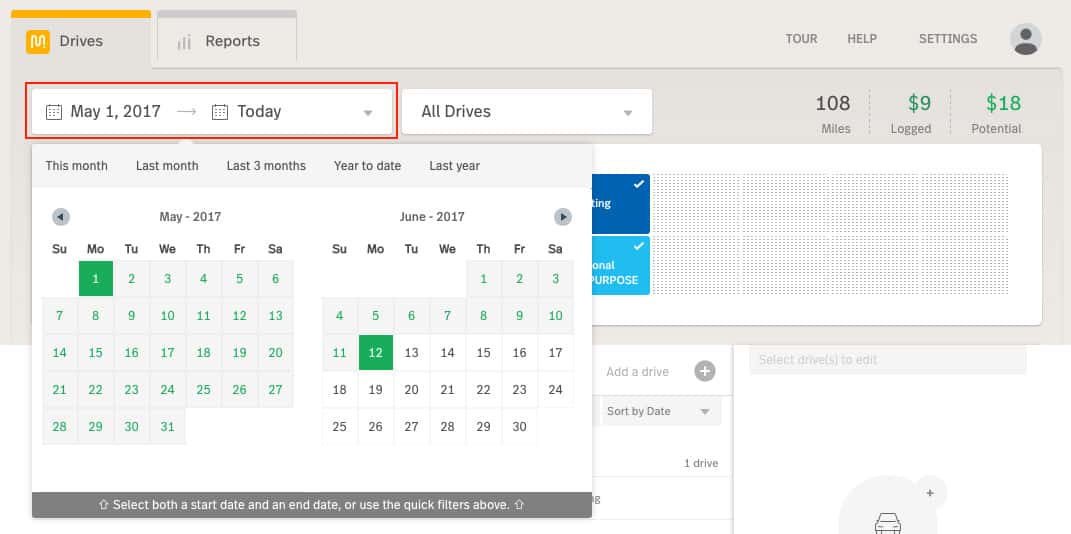The height and width of the screenshot is (534, 1071).
Task: Select June 7 in the calendar
Action: click(447, 316)
